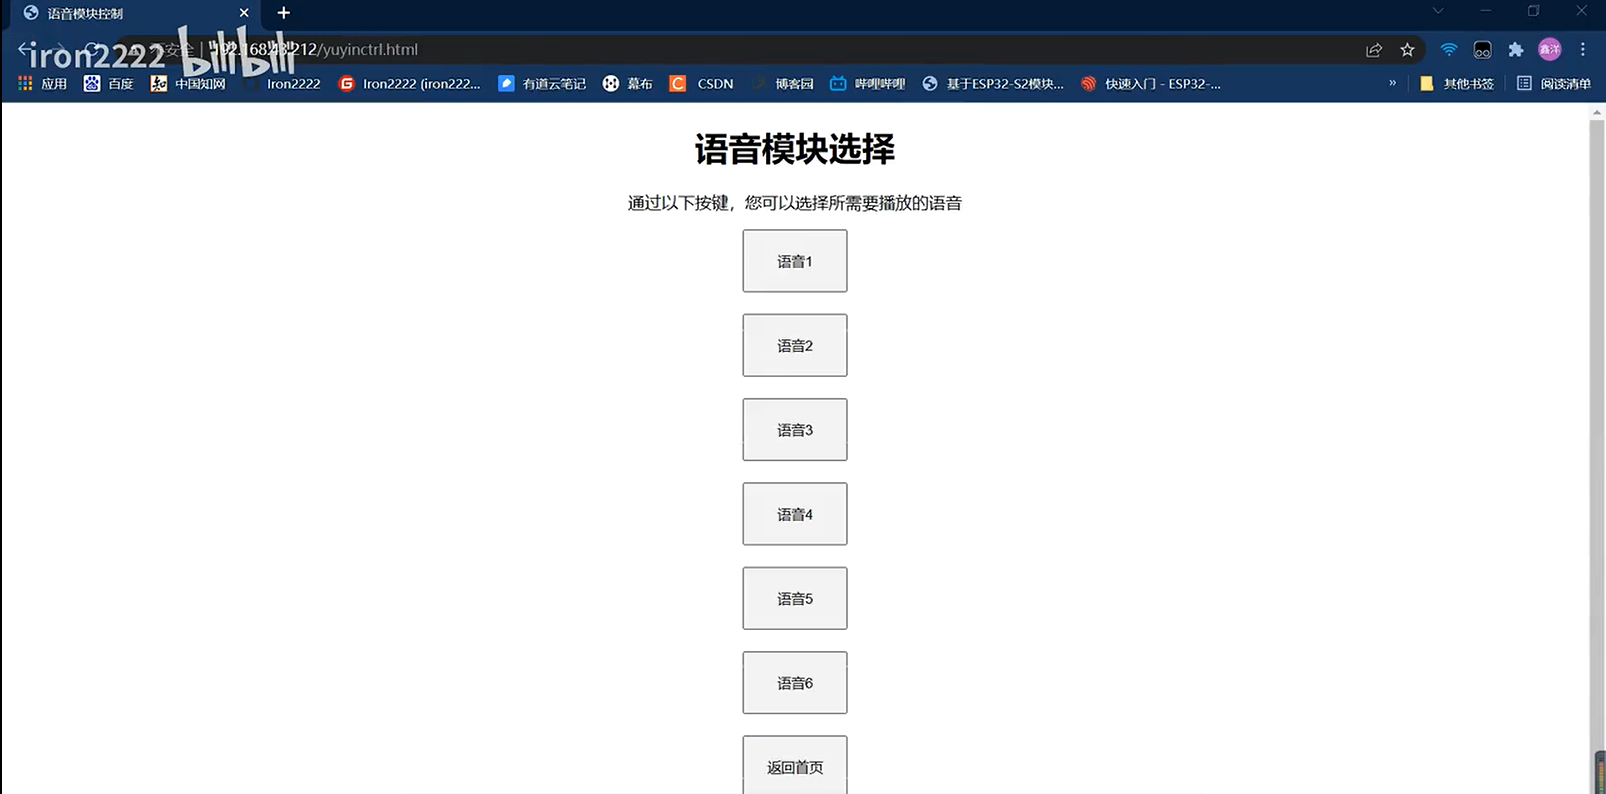Share this page icon in address bar

[1374, 50]
